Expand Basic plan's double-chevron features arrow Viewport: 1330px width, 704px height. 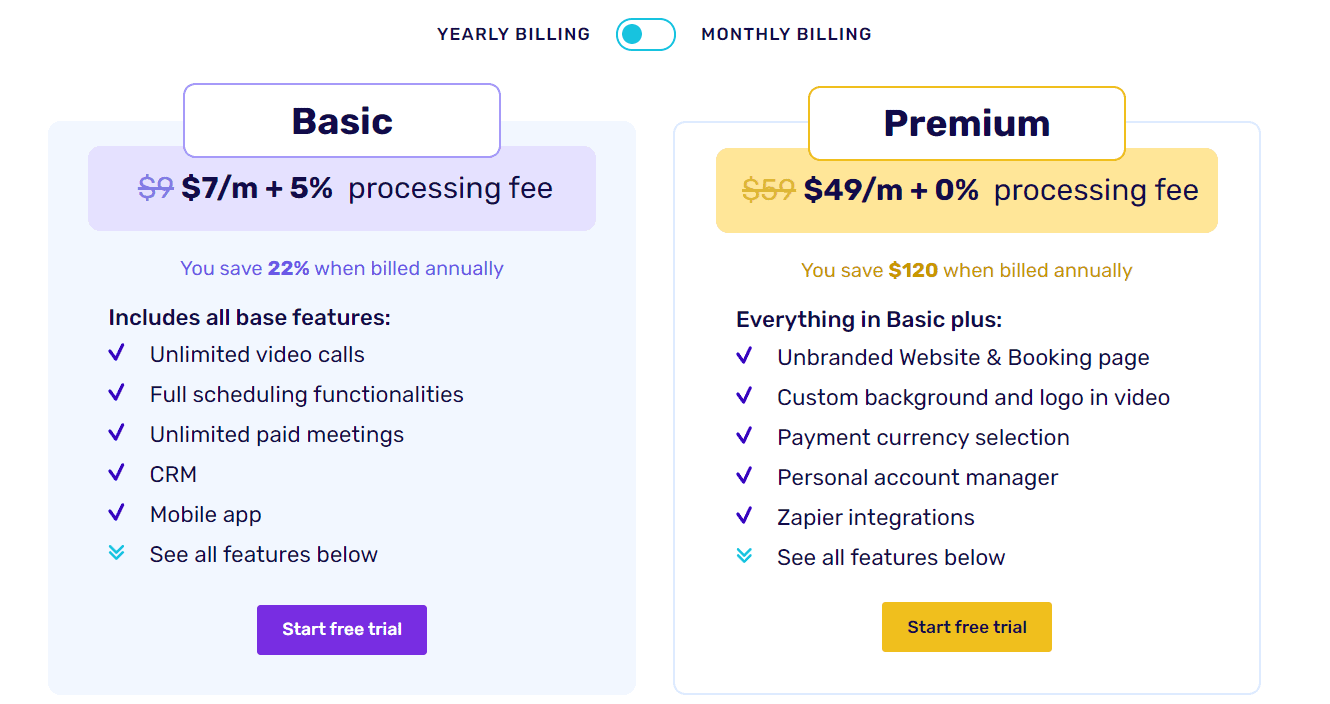(x=116, y=553)
